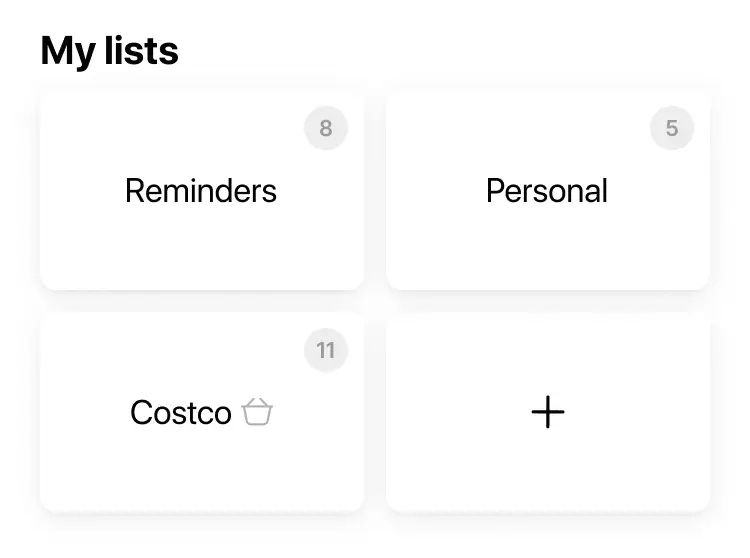Click the plus icon to add list
Viewport: 750px width, 558px height.
pyautogui.click(x=548, y=412)
